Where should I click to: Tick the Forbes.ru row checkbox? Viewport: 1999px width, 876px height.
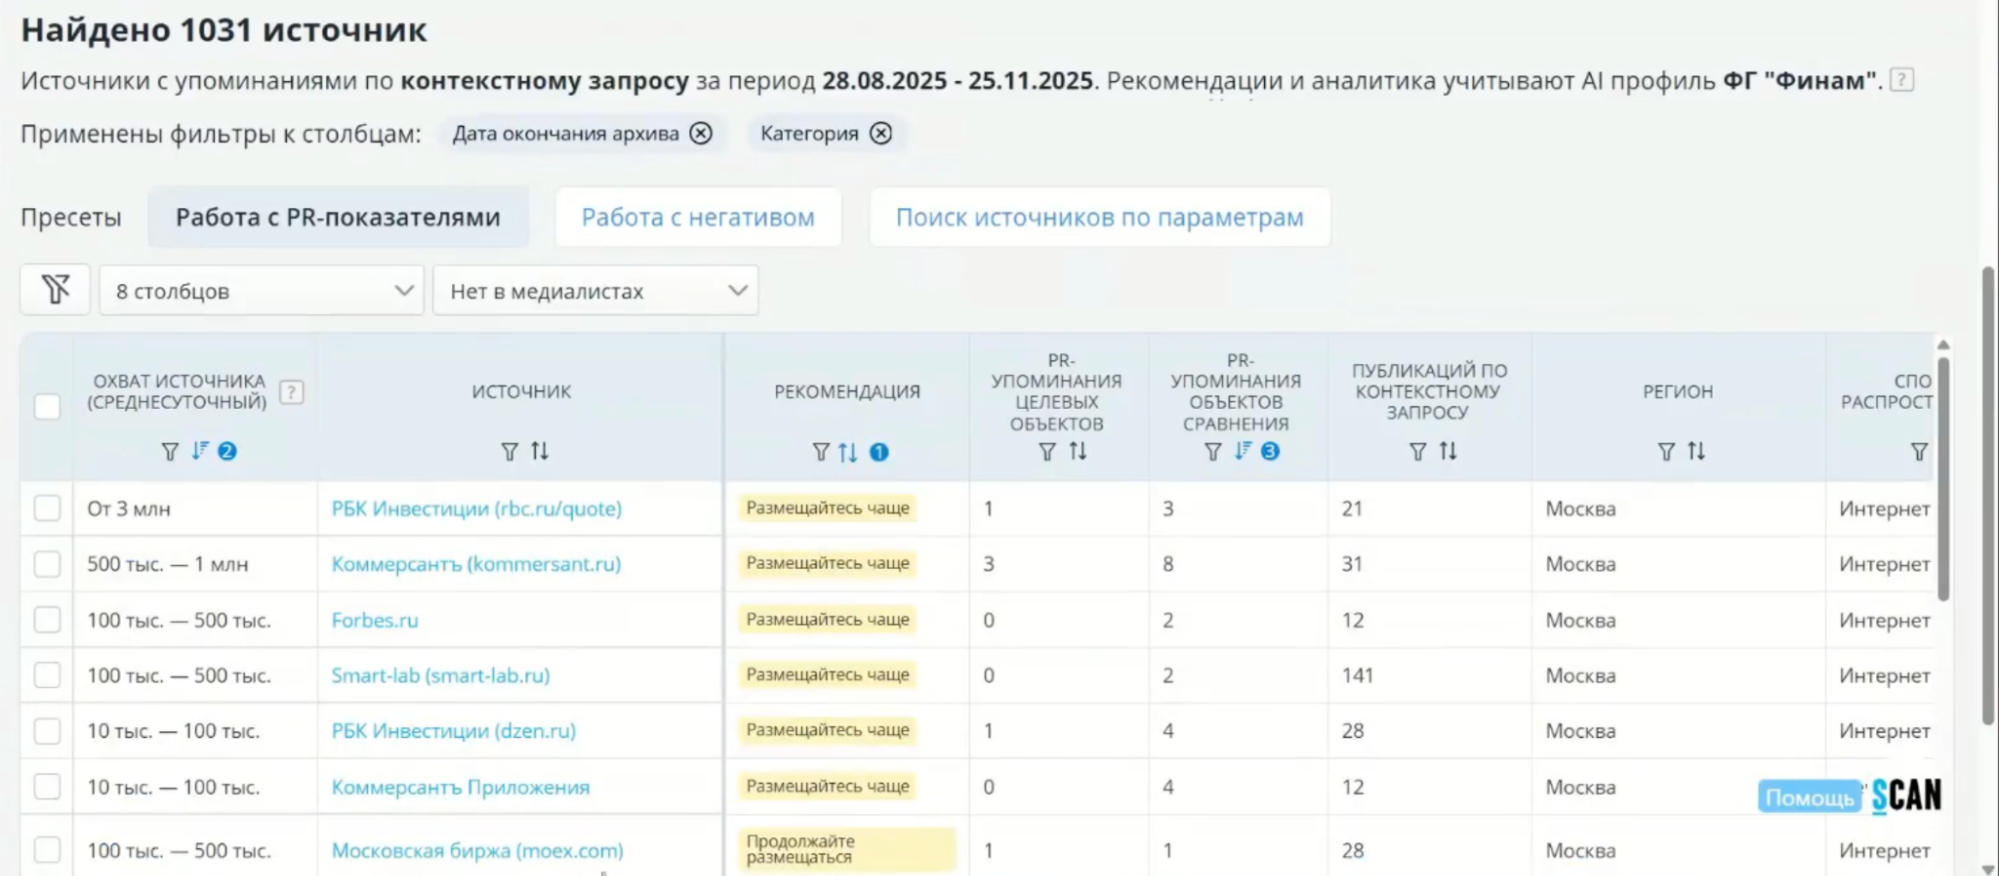pos(47,620)
